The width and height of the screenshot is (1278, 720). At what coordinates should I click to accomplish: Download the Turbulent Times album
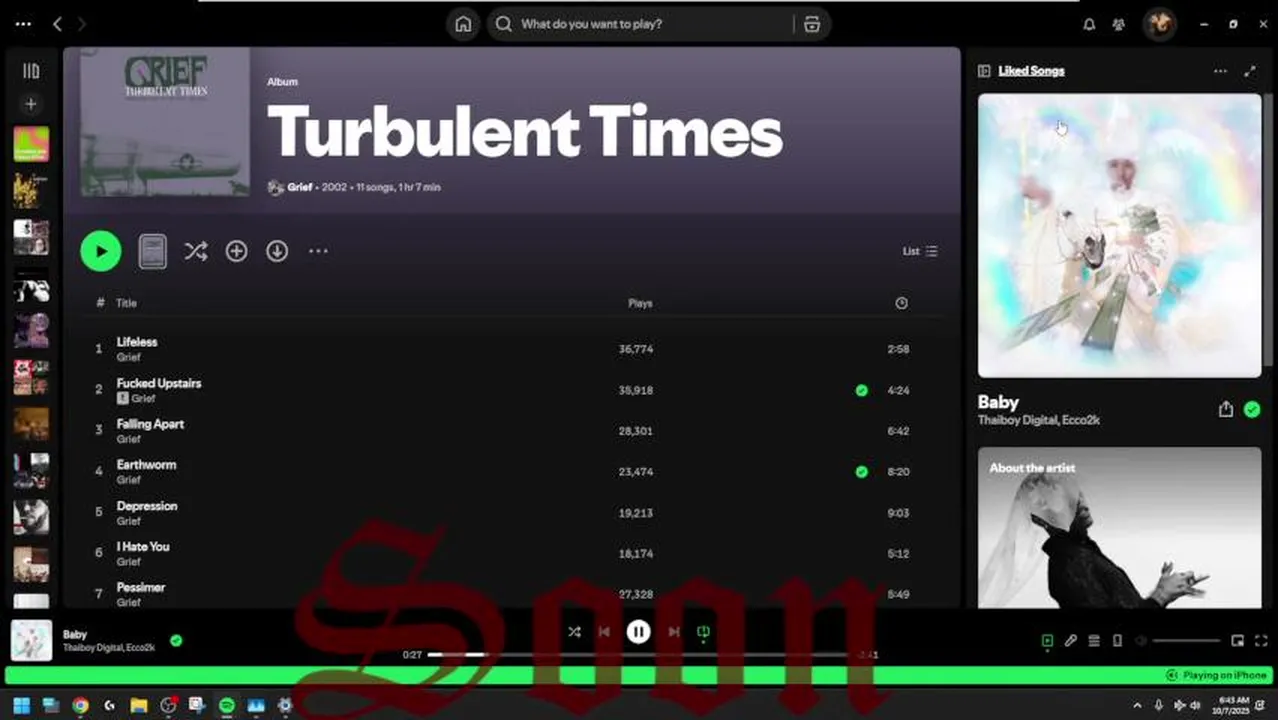tap(277, 251)
